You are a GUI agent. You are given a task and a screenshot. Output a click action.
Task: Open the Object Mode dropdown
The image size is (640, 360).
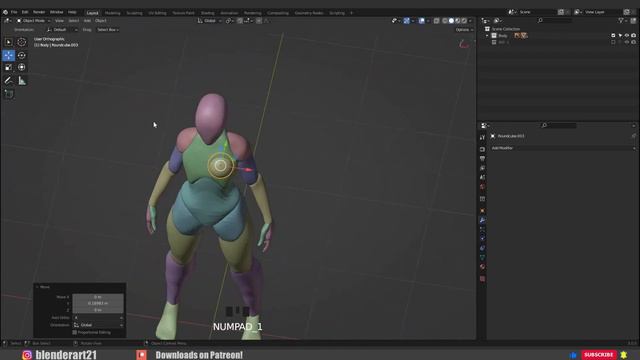coord(33,20)
